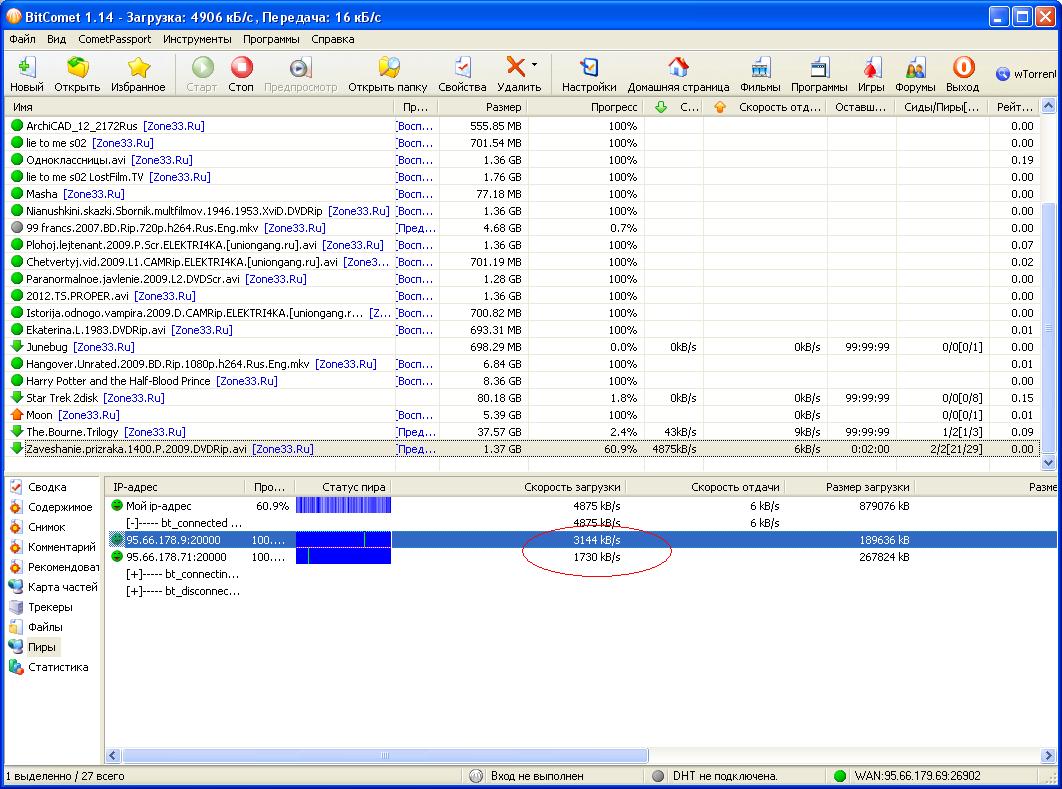Open Свойства toolbar icon
Image resolution: width=1062 pixels, height=789 pixels.
462,68
